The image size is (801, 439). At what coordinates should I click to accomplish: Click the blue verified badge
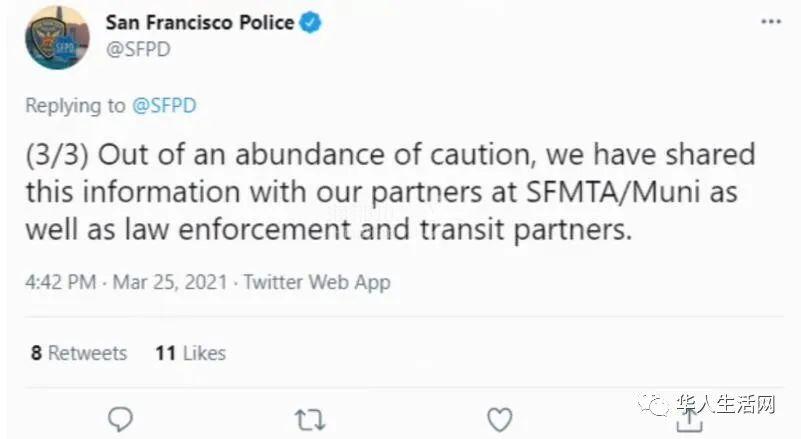pyautogui.click(x=311, y=22)
